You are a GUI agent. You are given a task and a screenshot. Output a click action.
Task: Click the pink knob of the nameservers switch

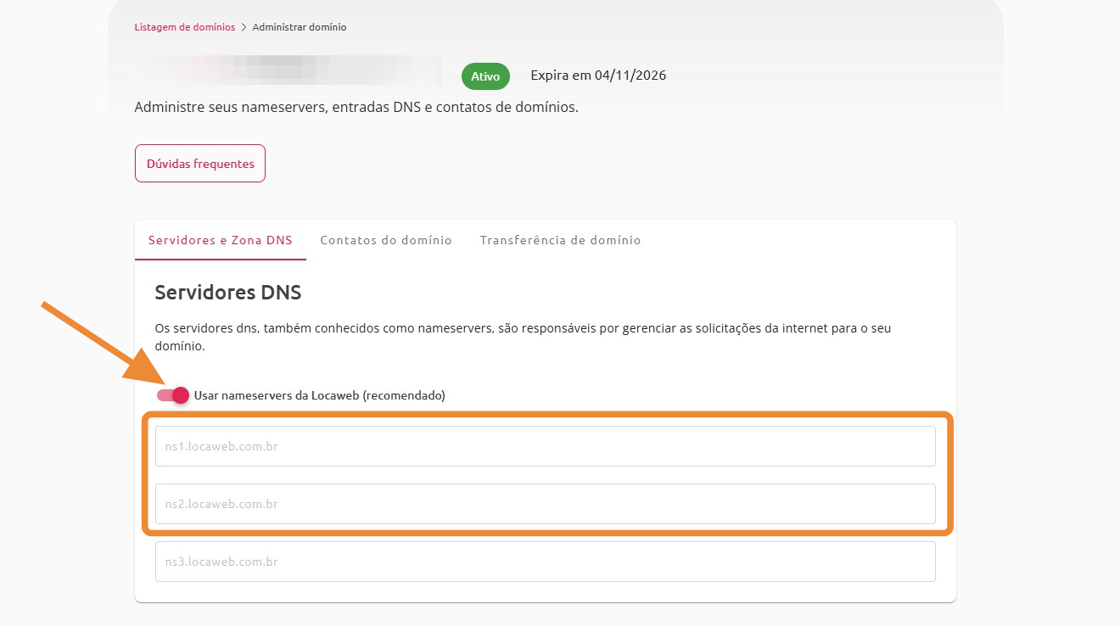(x=180, y=396)
